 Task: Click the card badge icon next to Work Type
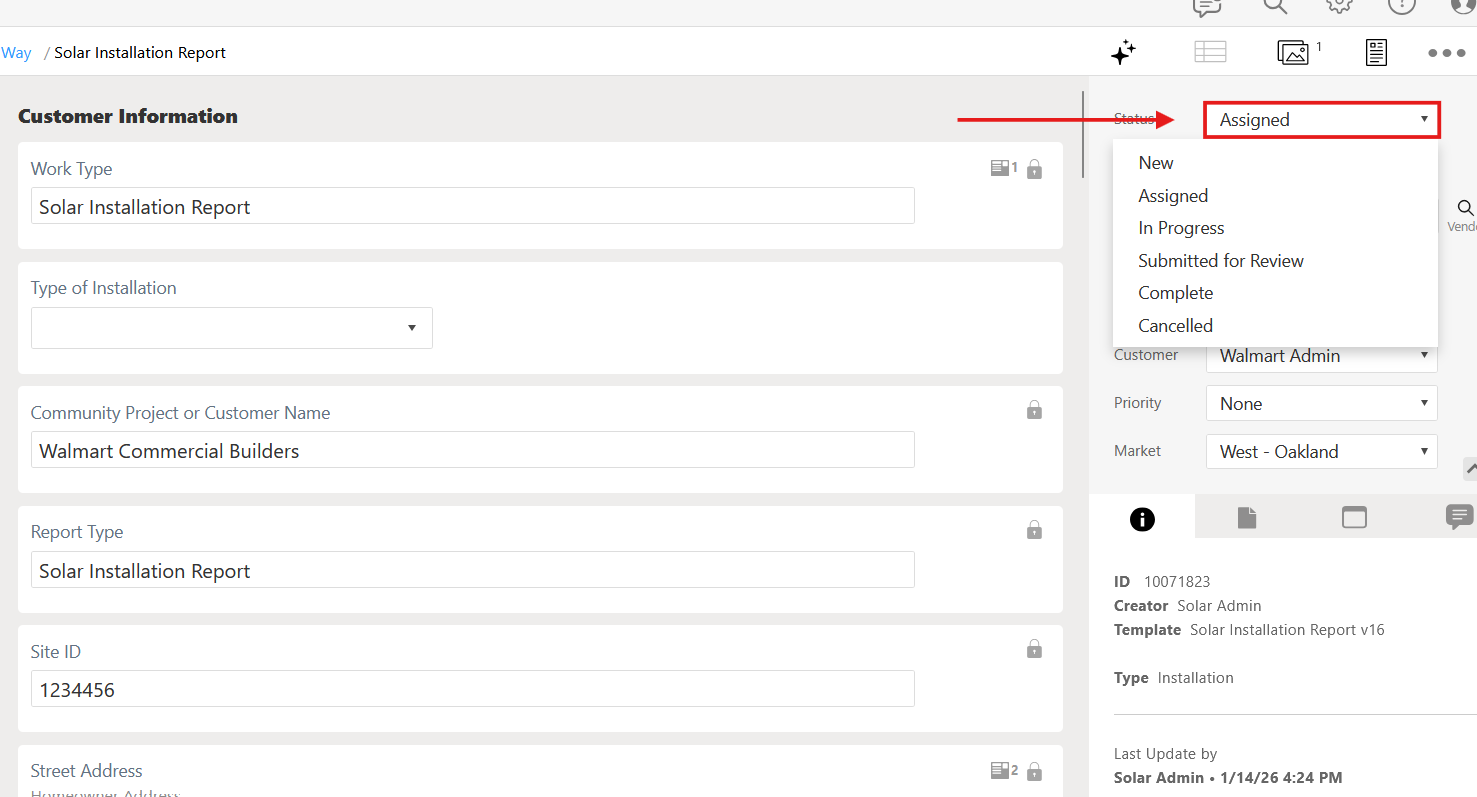[x=1001, y=168]
